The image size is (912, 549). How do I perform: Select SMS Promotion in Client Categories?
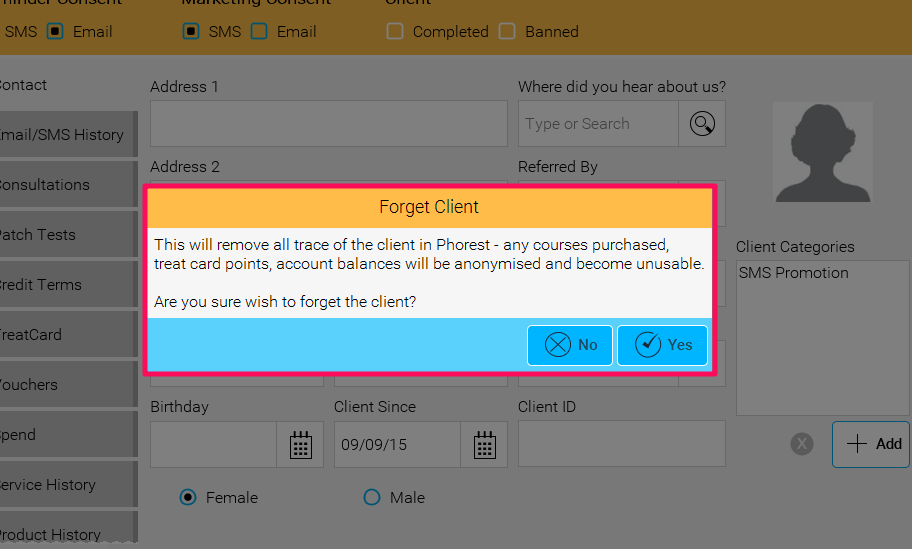(x=793, y=273)
